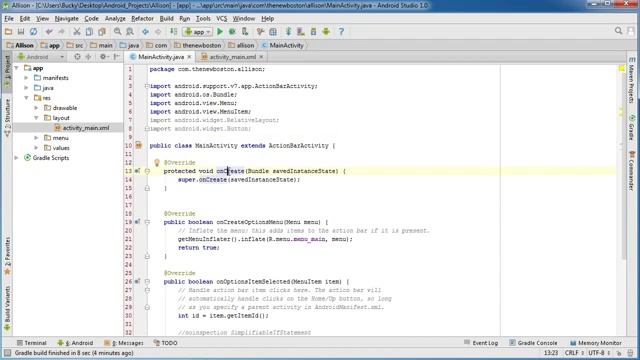
Task: Click the Synchronize refresh icon
Action: [33, 31]
